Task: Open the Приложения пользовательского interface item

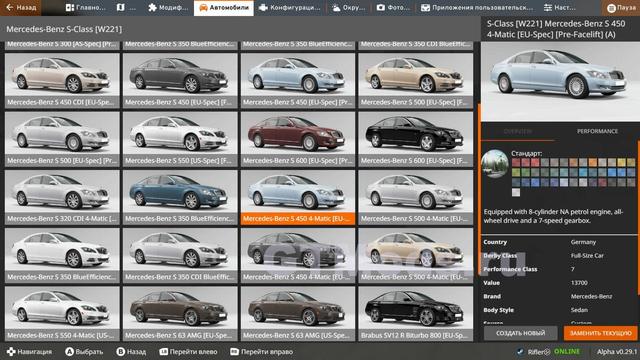Action: coord(477,7)
